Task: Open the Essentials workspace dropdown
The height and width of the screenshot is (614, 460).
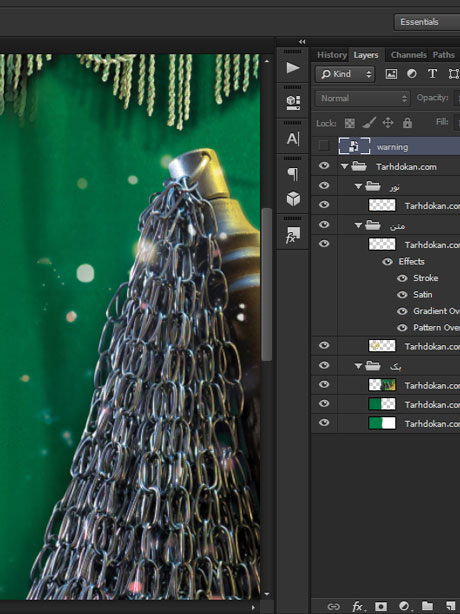Action: pyautogui.click(x=427, y=22)
